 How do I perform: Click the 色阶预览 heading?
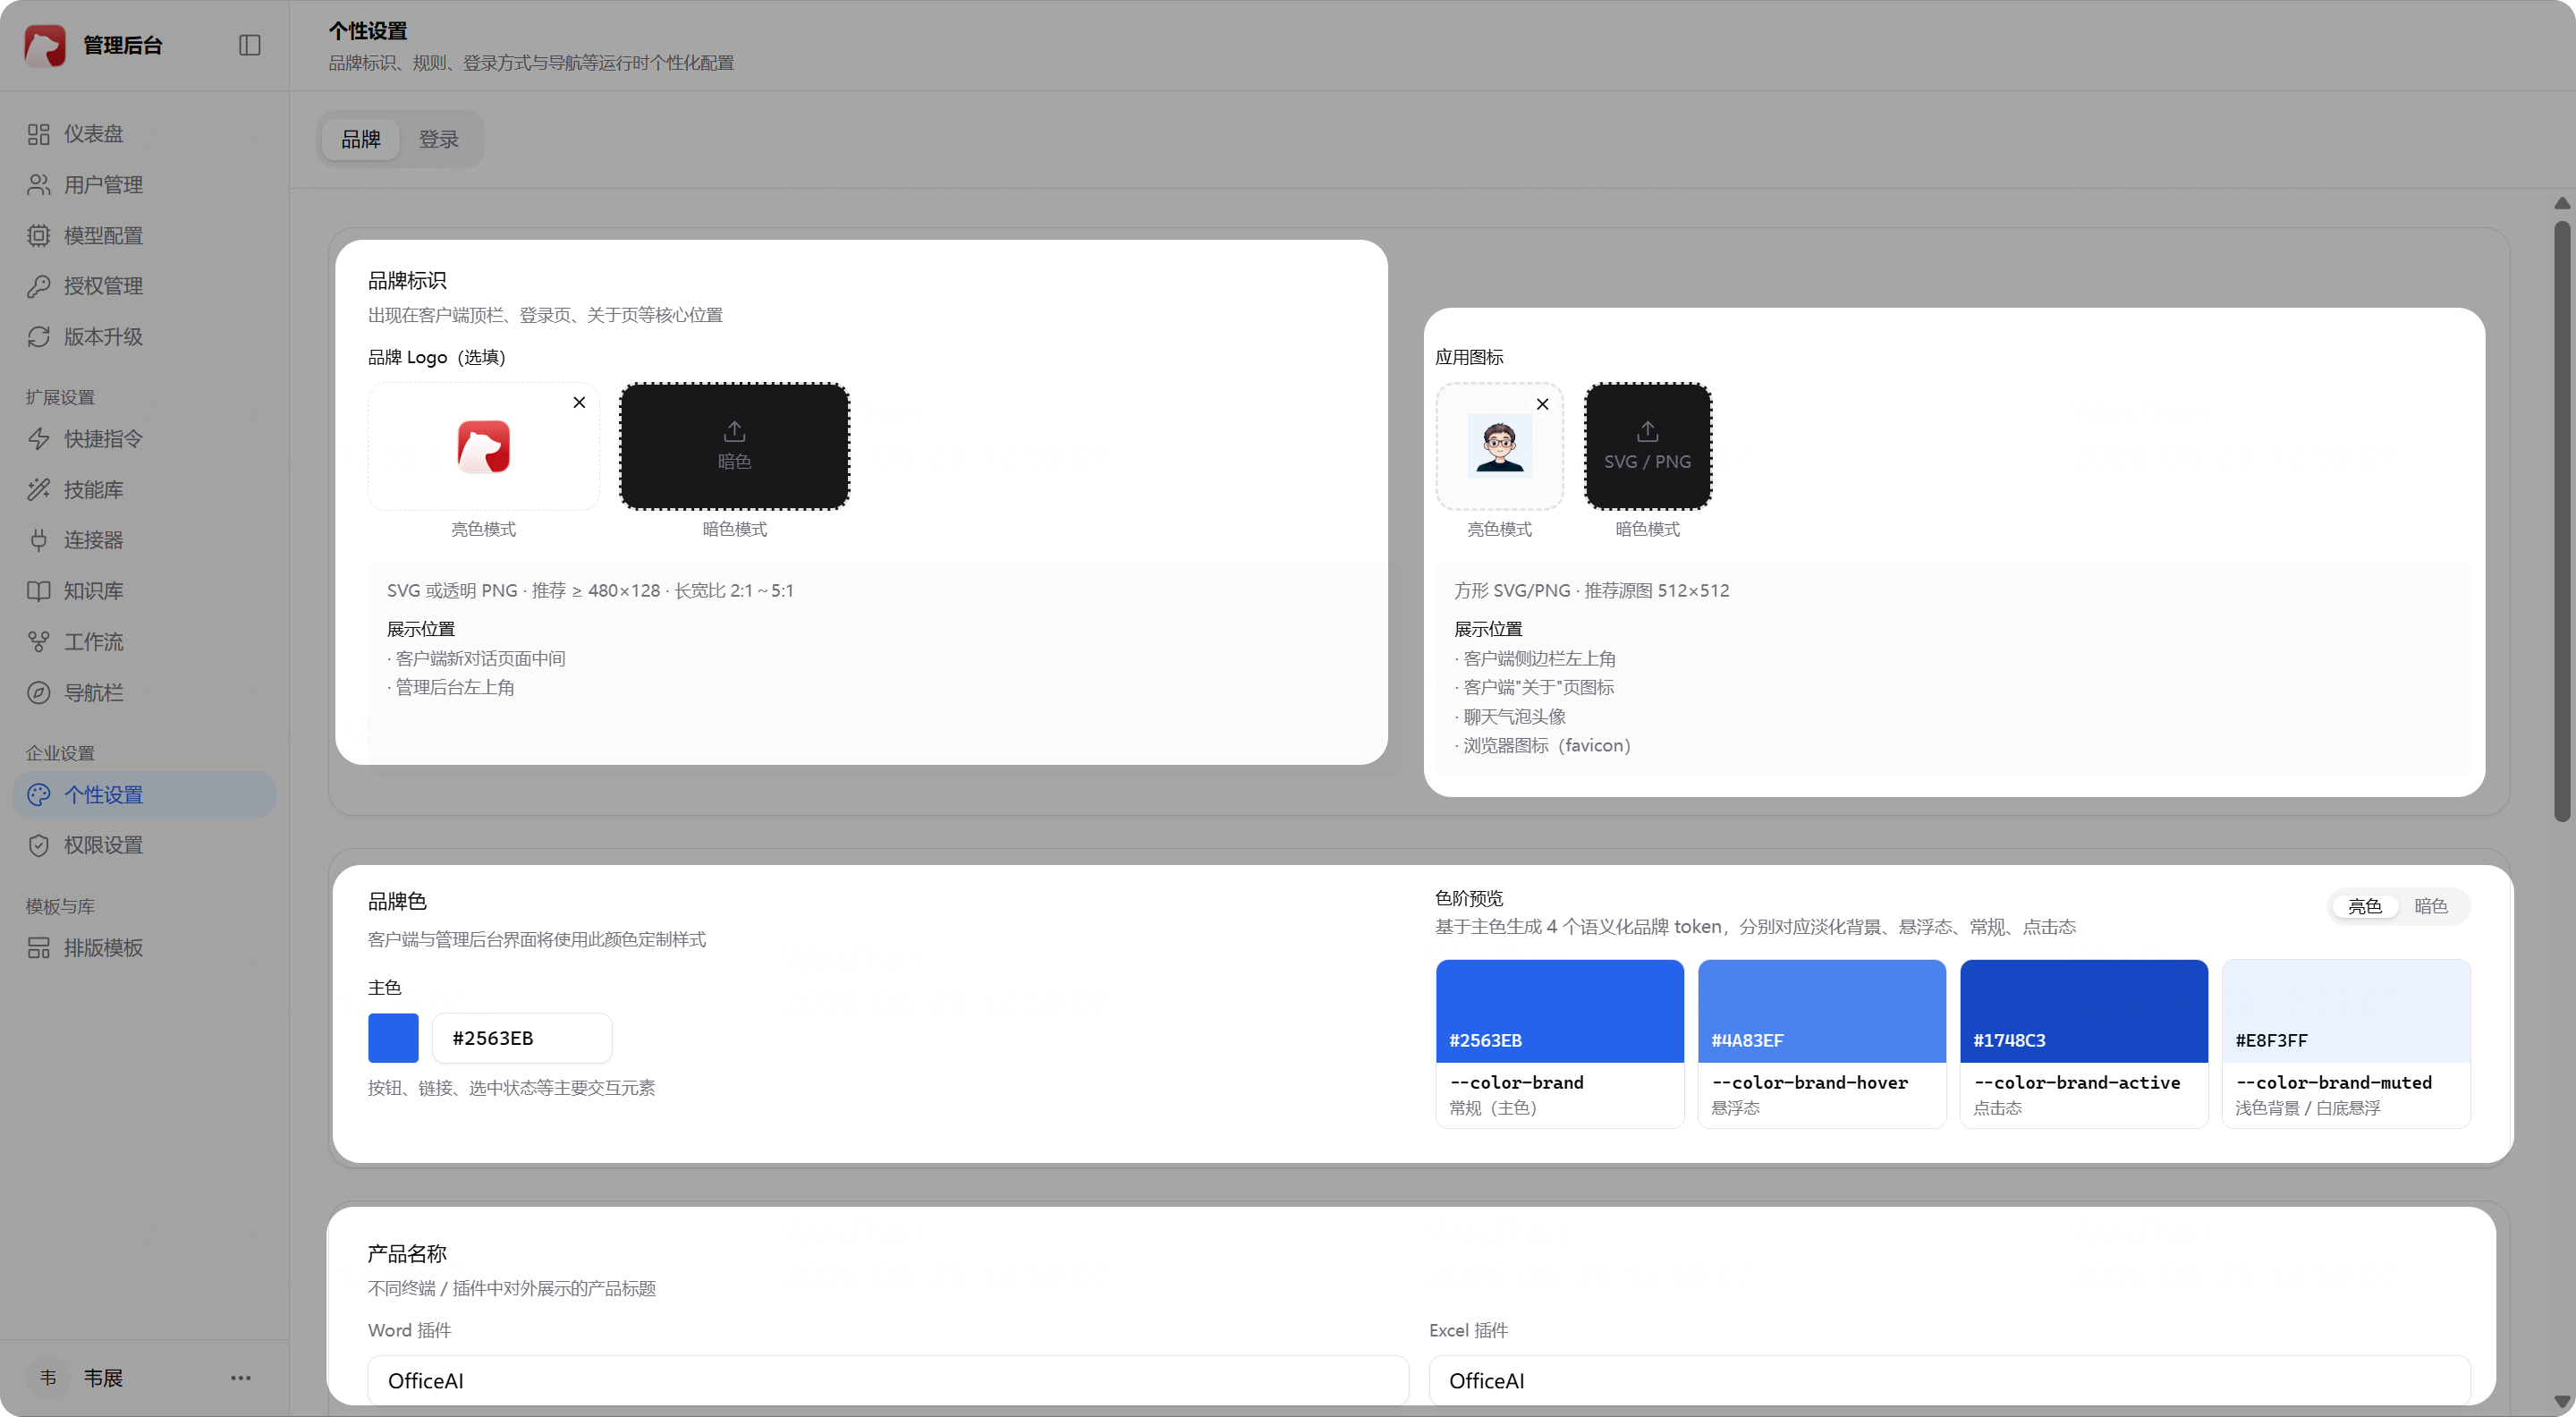coord(1469,898)
